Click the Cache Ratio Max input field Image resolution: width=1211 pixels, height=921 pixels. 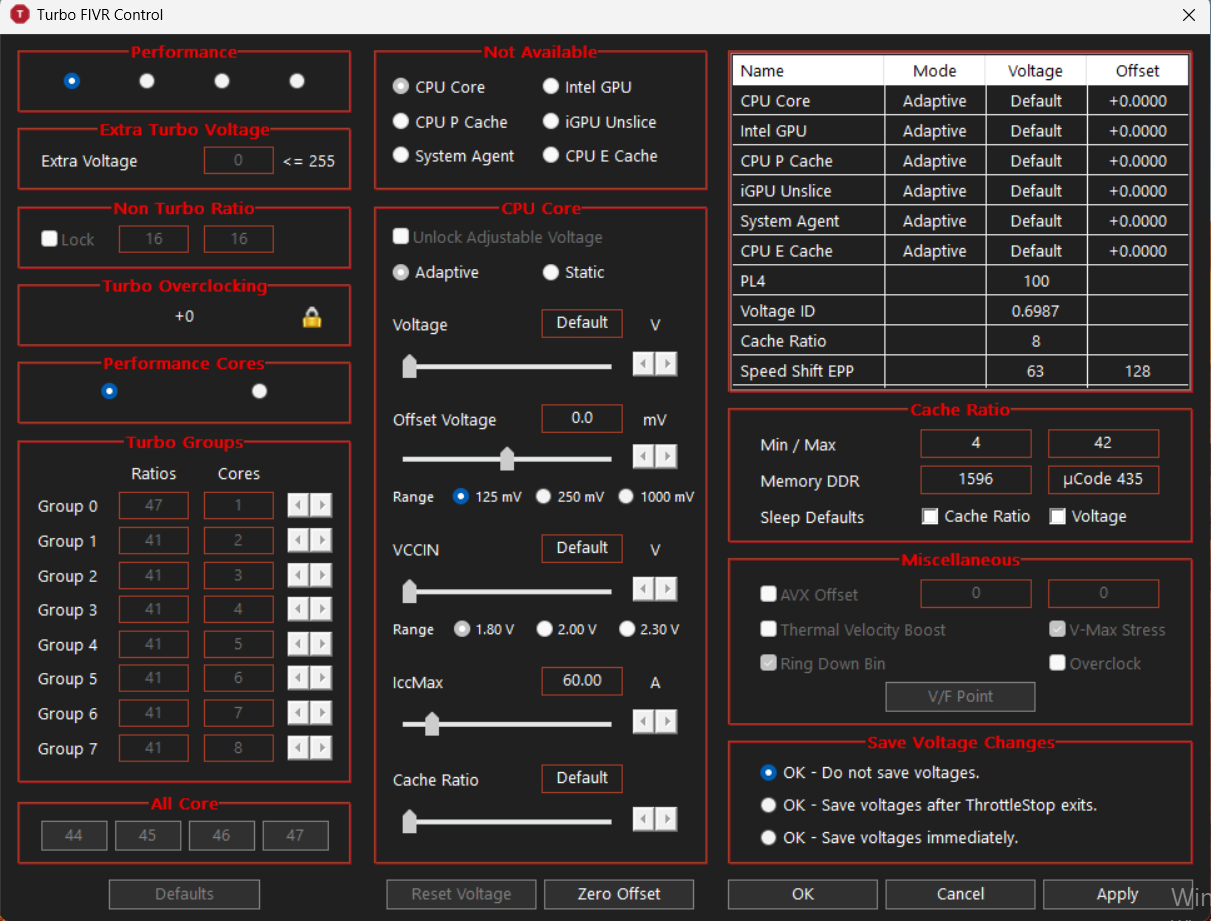[x=1103, y=443]
